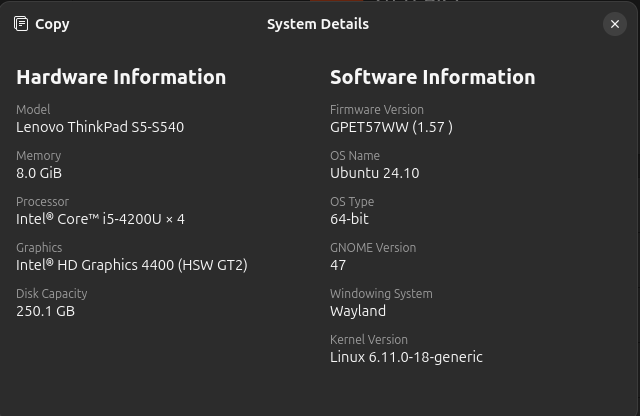The height and width of the screenshot is (416, 640).
Task: Click the Windowing System label
Action: tap(381, 294)
